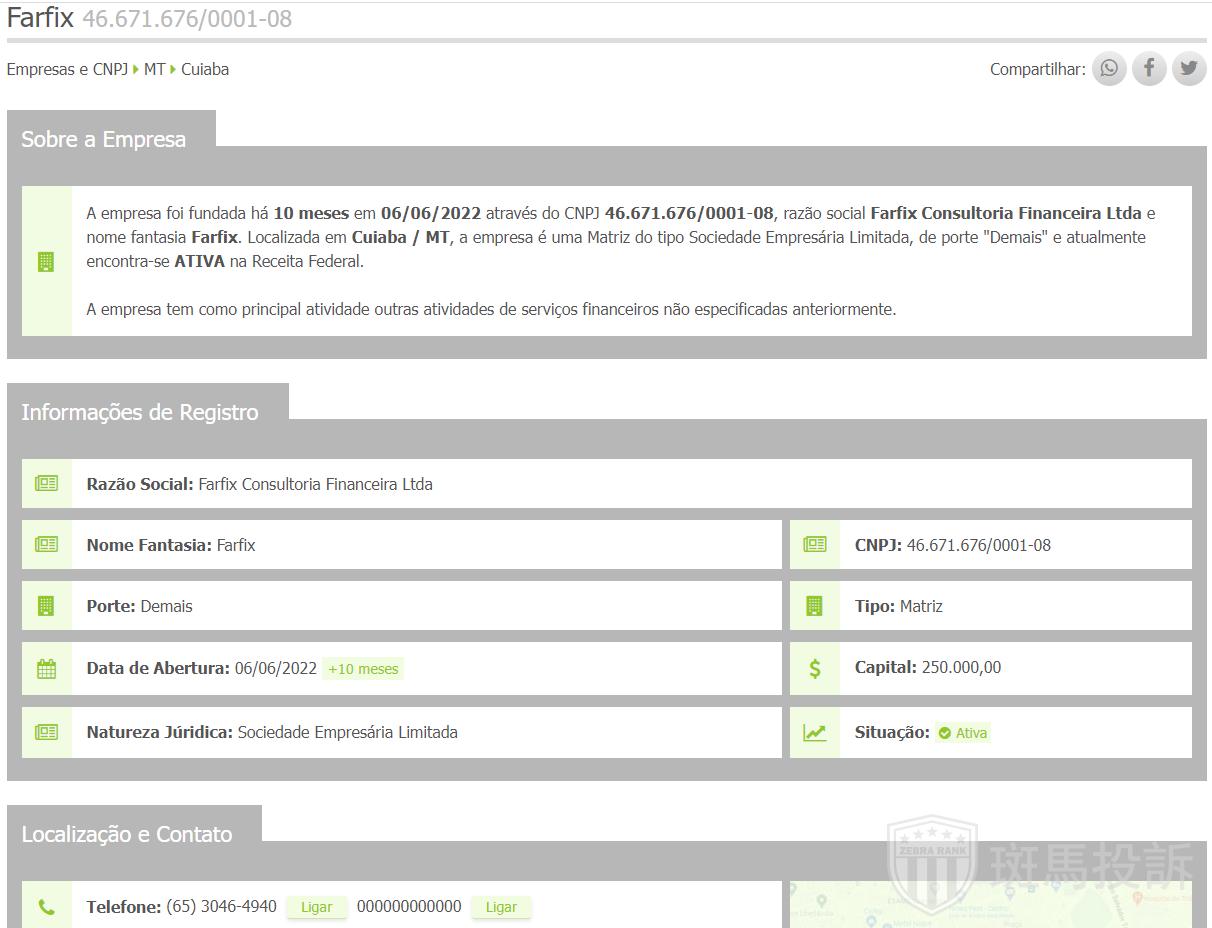Image resolution: width=1212 pixels, height=928 pixels.
Task: Share the page via WhatsApp icon
Action: click(x=1109, y=69)
